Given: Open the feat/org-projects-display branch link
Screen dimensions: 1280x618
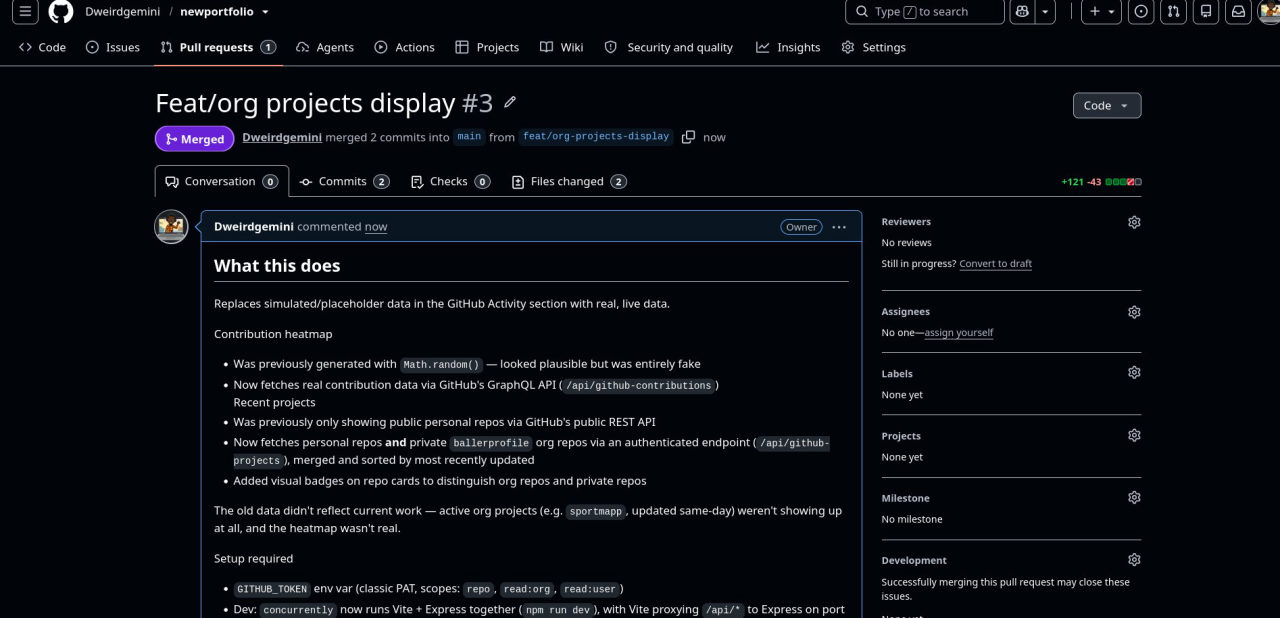Looking at the screenshot, I should pos(595,137).
